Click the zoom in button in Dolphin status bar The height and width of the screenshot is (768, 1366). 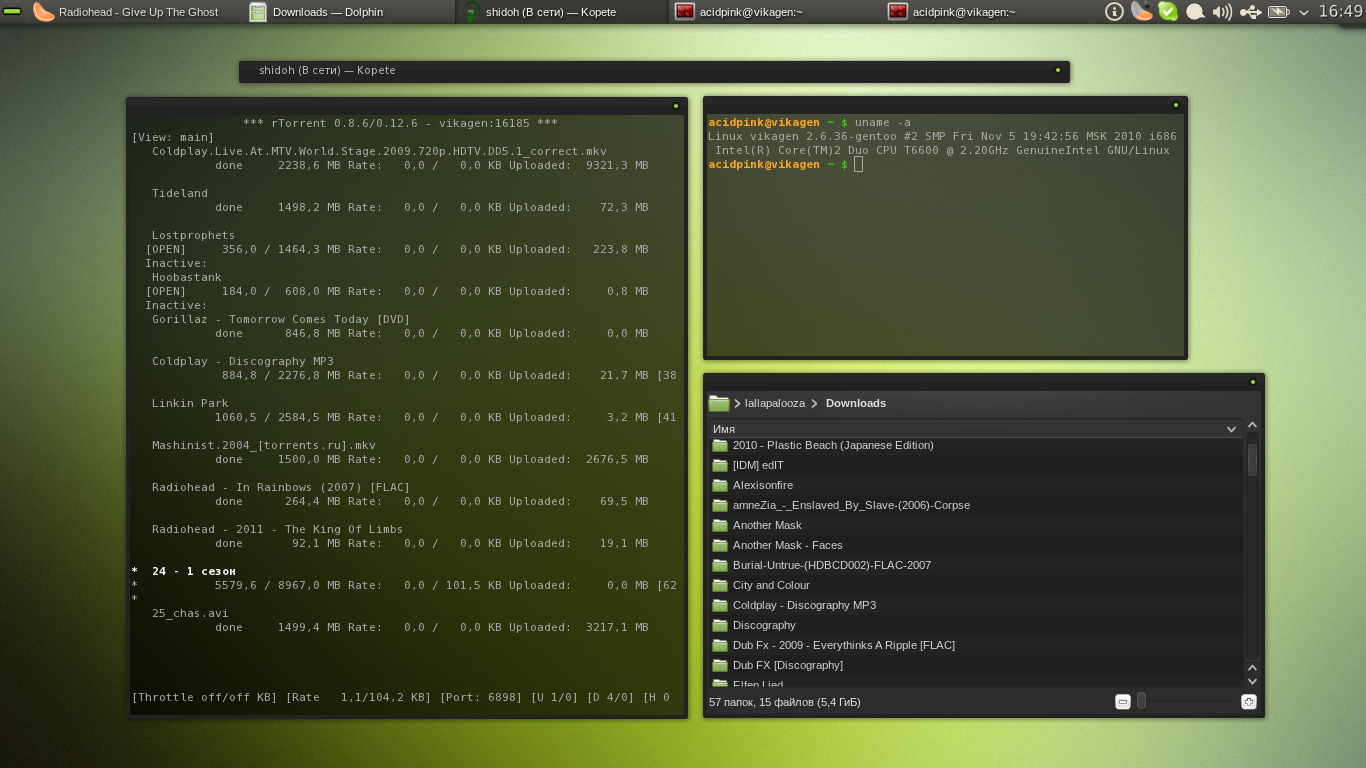point(1248,702)
